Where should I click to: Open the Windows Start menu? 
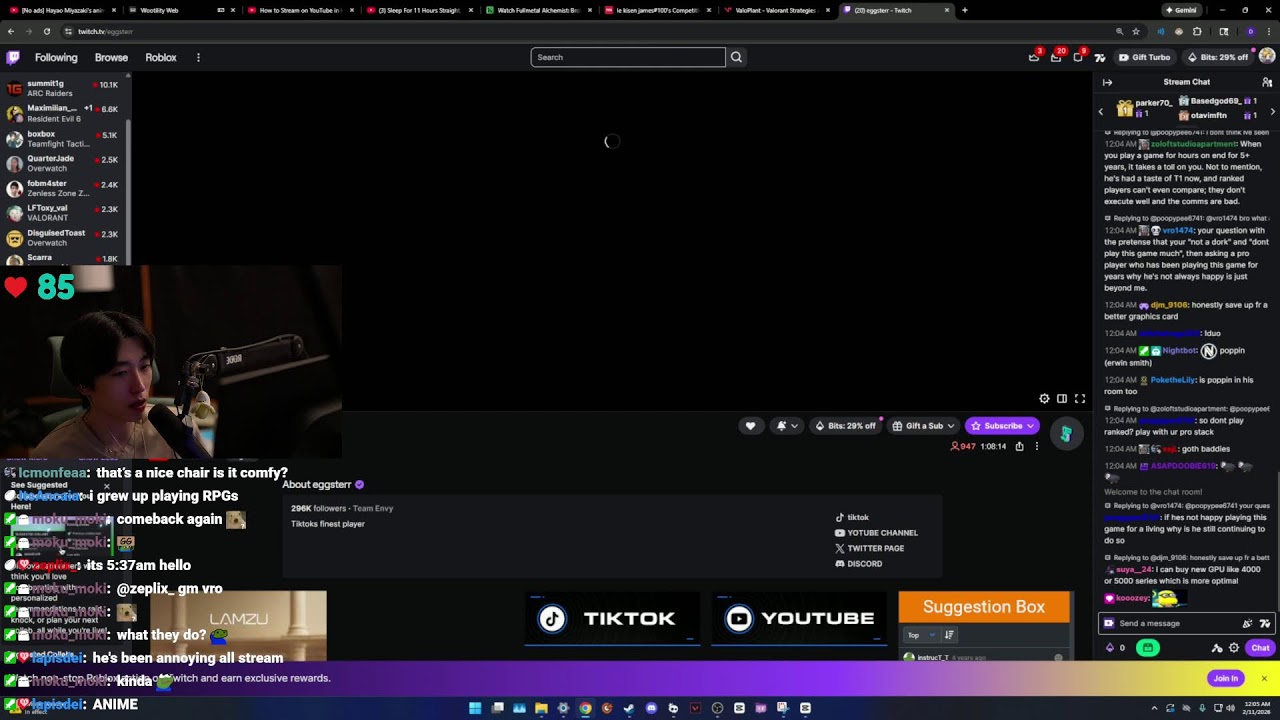[x=475, y=708]
